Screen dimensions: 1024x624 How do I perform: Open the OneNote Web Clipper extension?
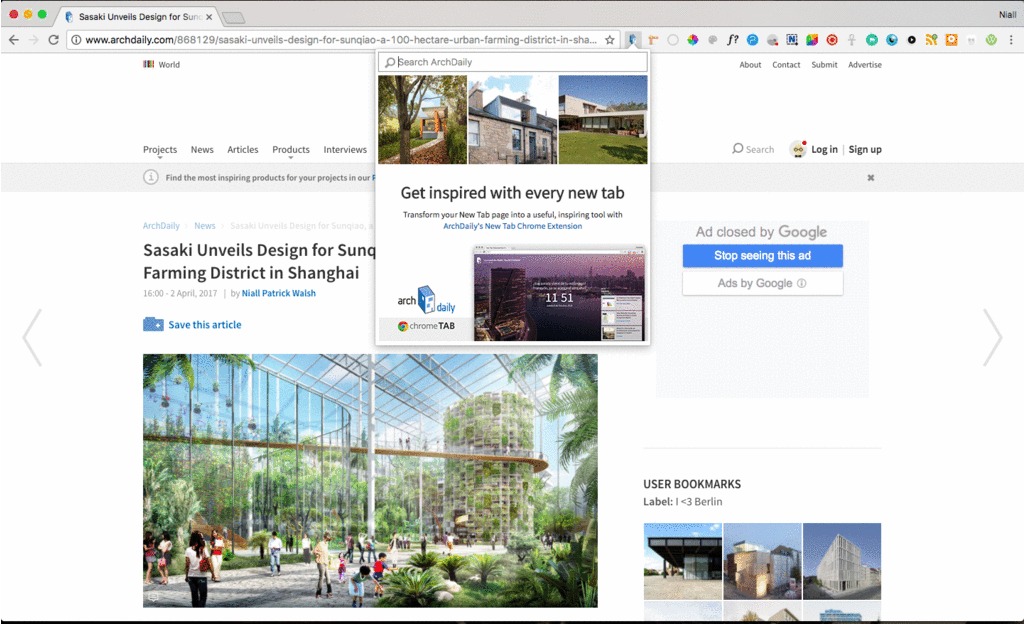point(791,40)
